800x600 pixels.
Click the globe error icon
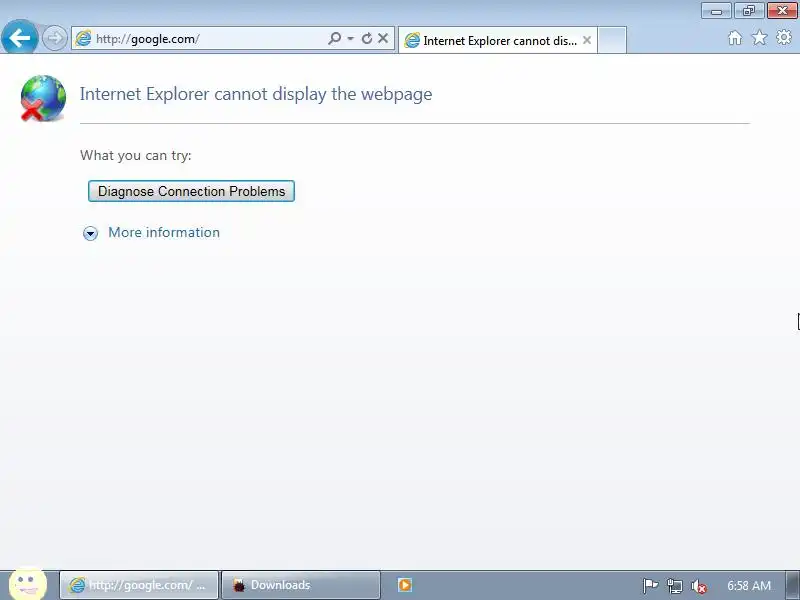(43, 98)
